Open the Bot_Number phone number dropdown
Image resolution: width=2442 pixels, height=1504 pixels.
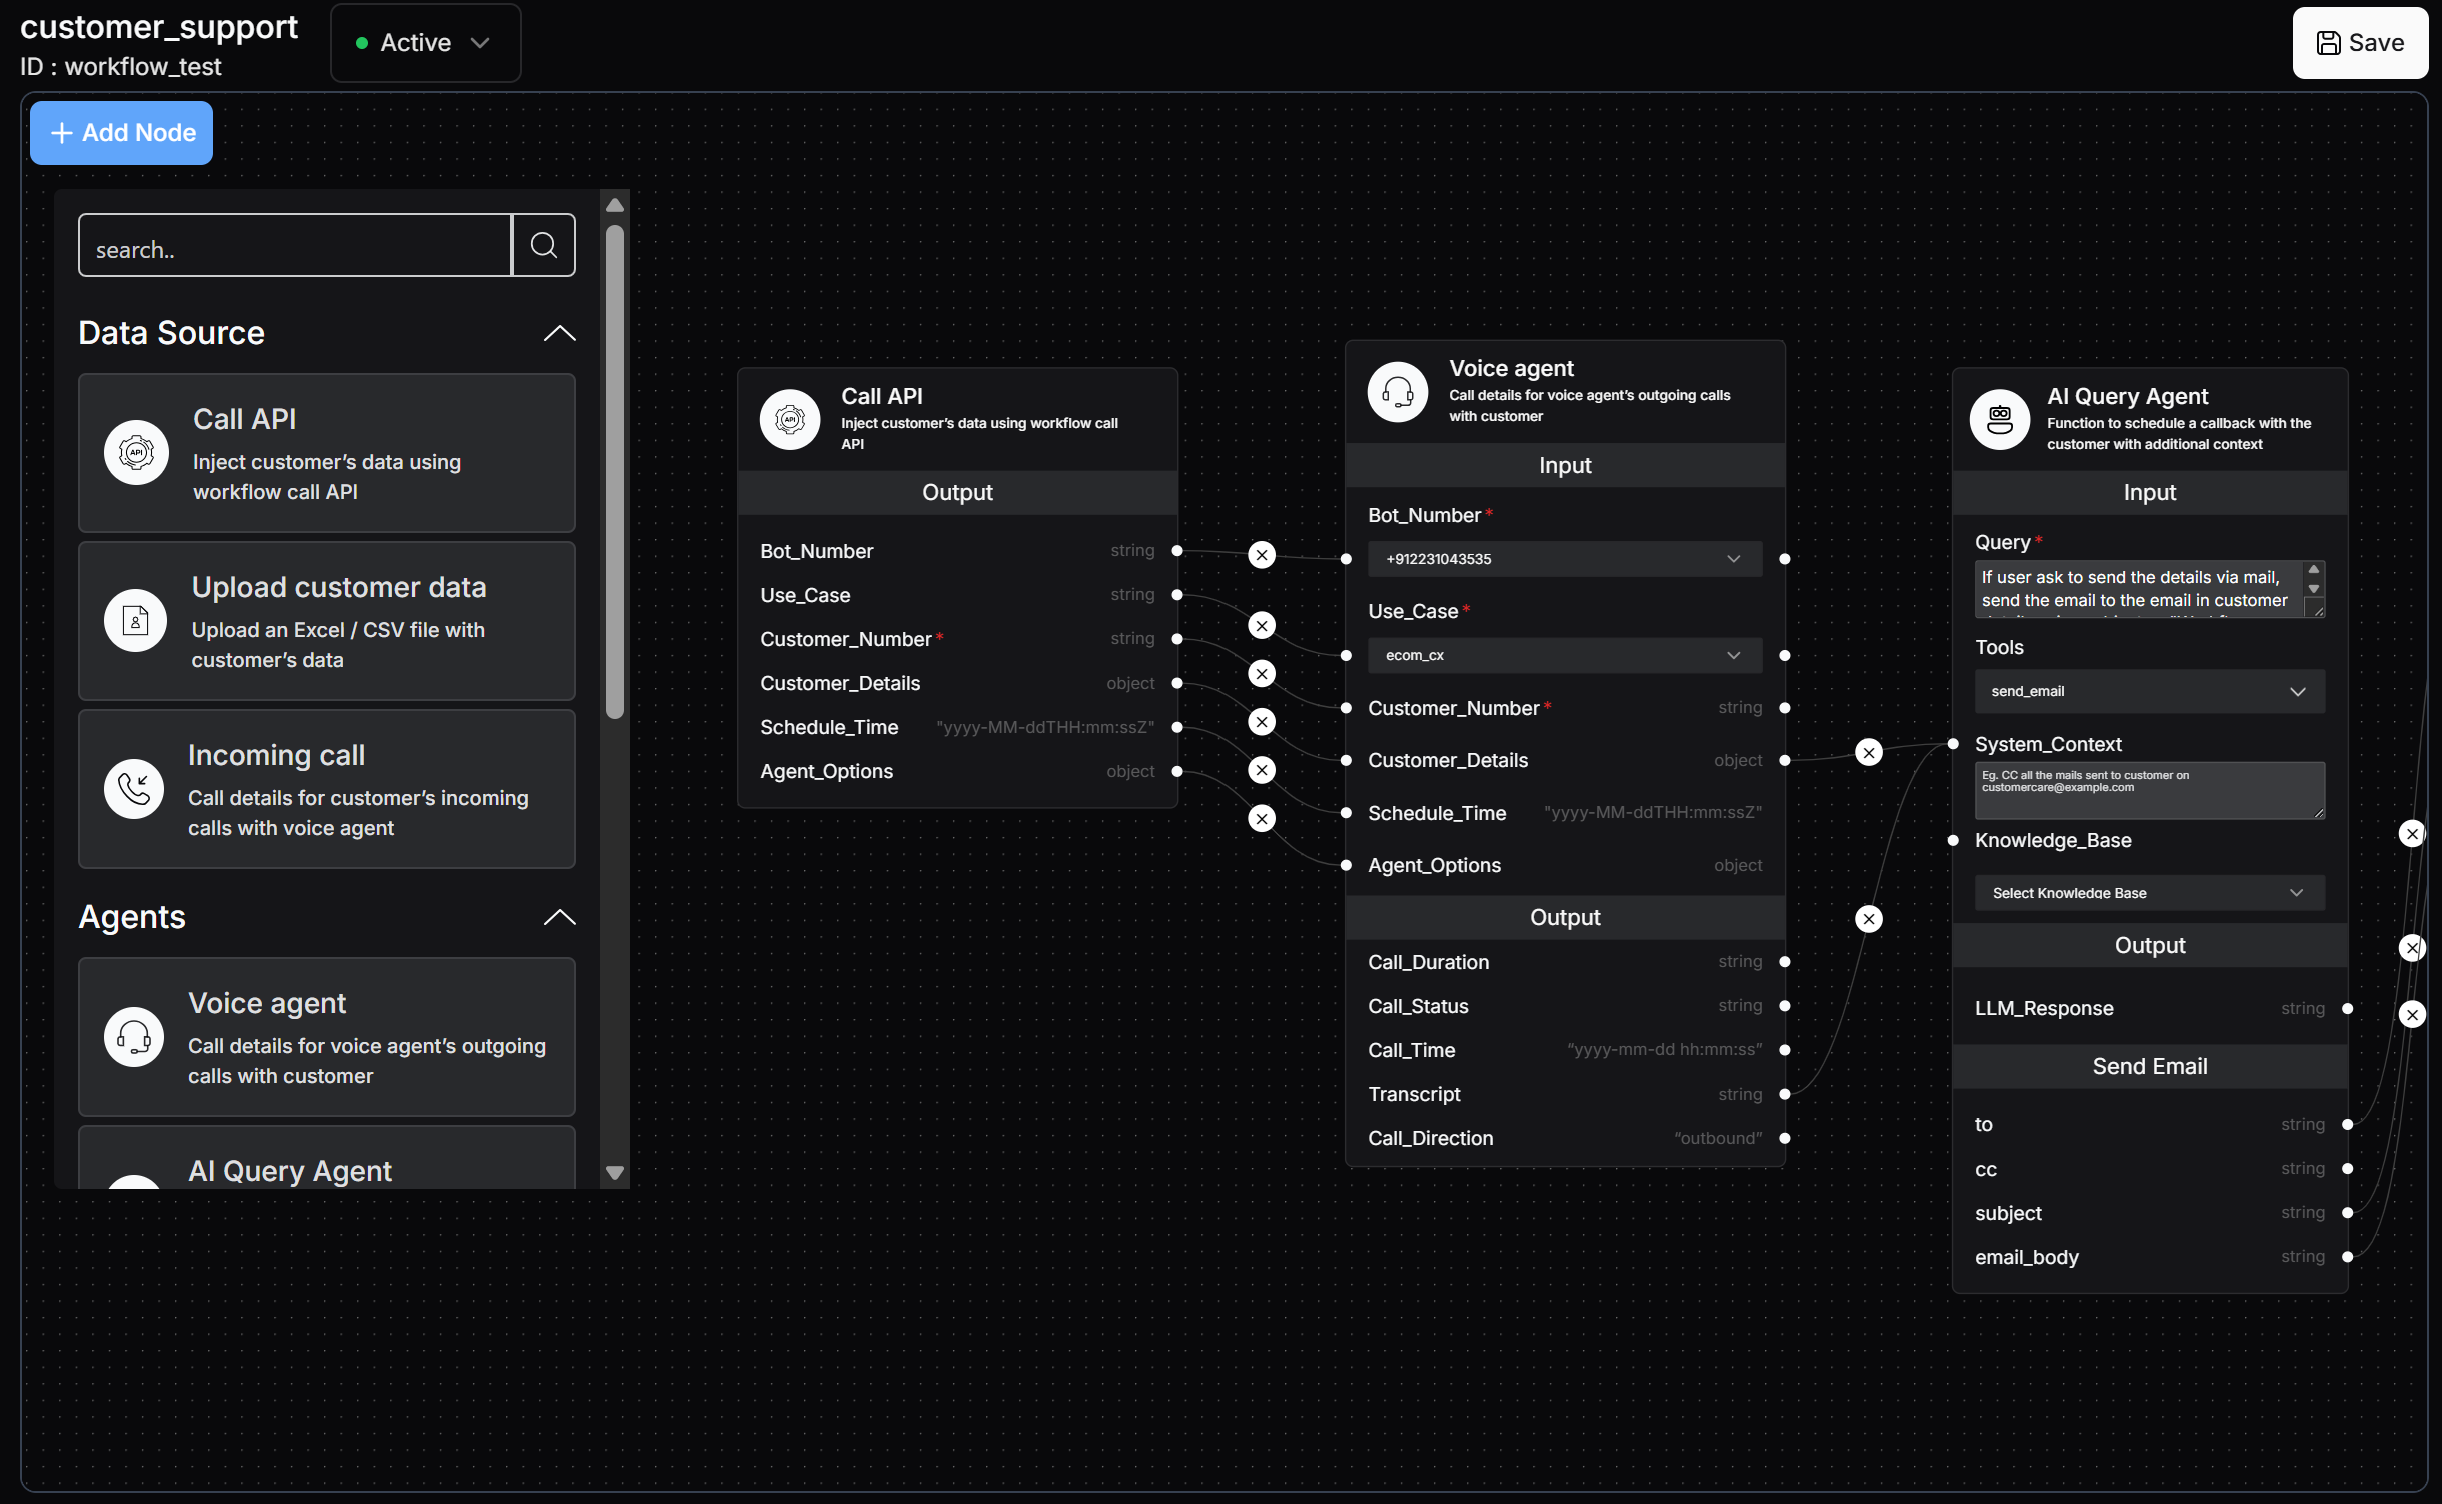click(x=1564, y=559)
